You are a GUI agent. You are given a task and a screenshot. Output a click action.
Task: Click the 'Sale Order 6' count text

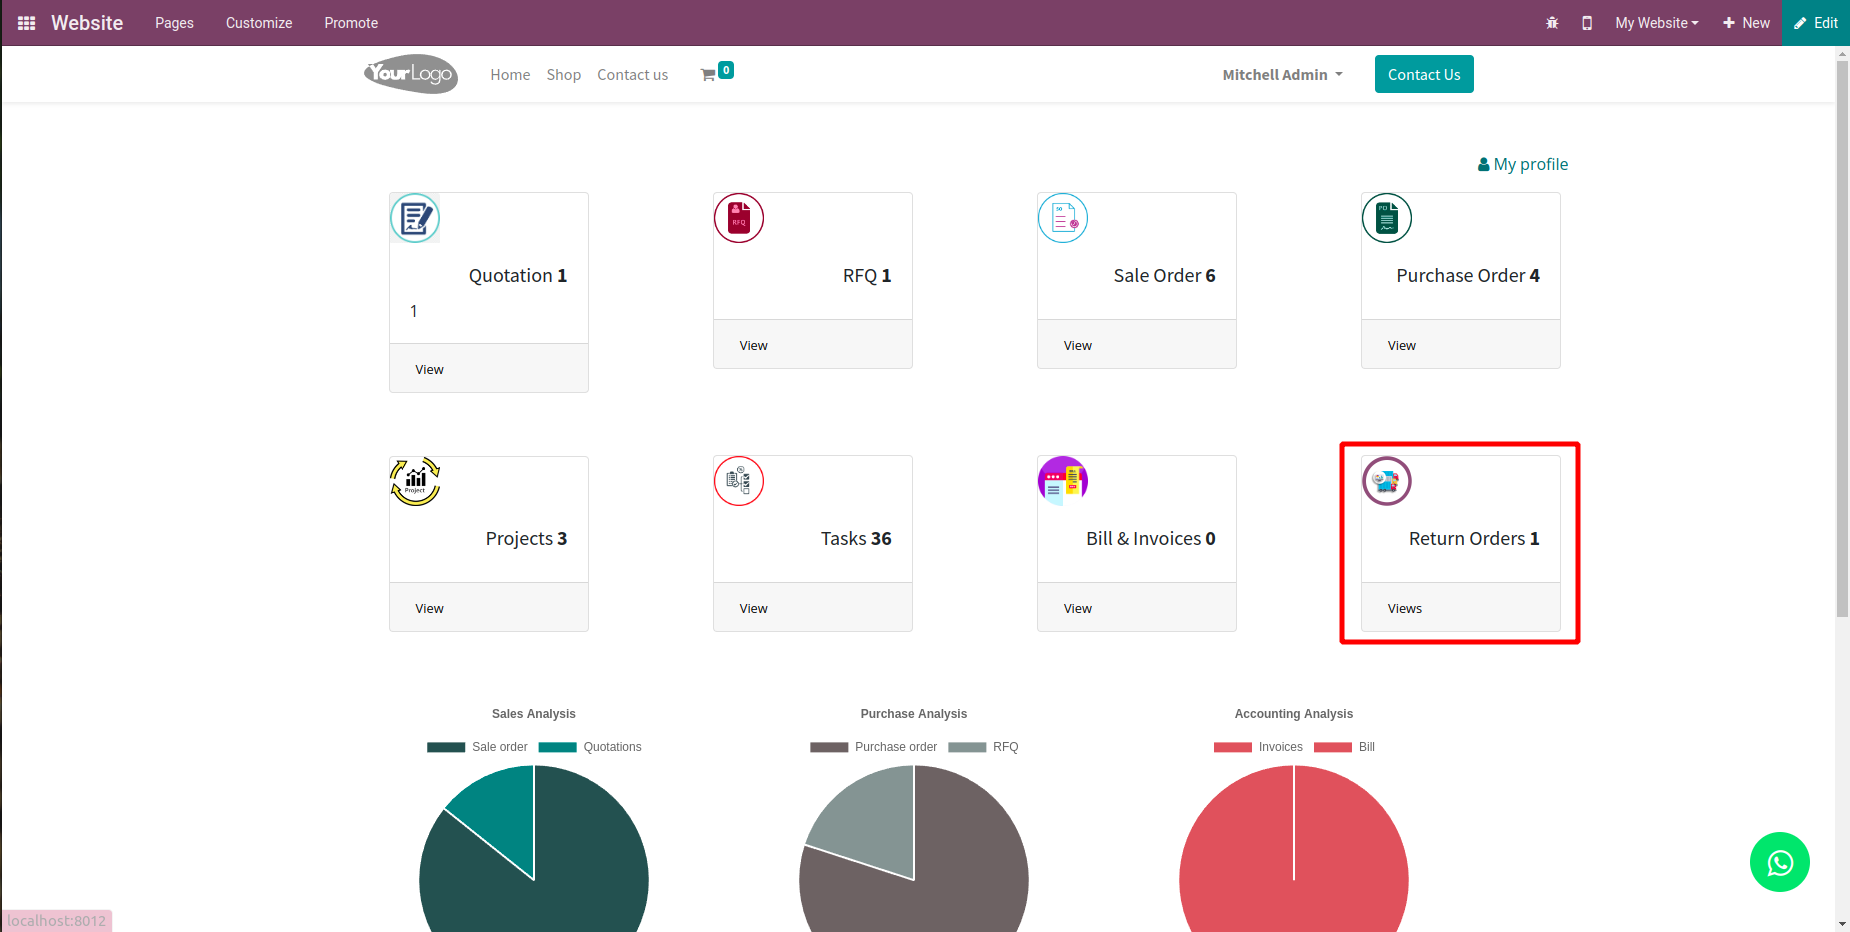[1165, 276]
